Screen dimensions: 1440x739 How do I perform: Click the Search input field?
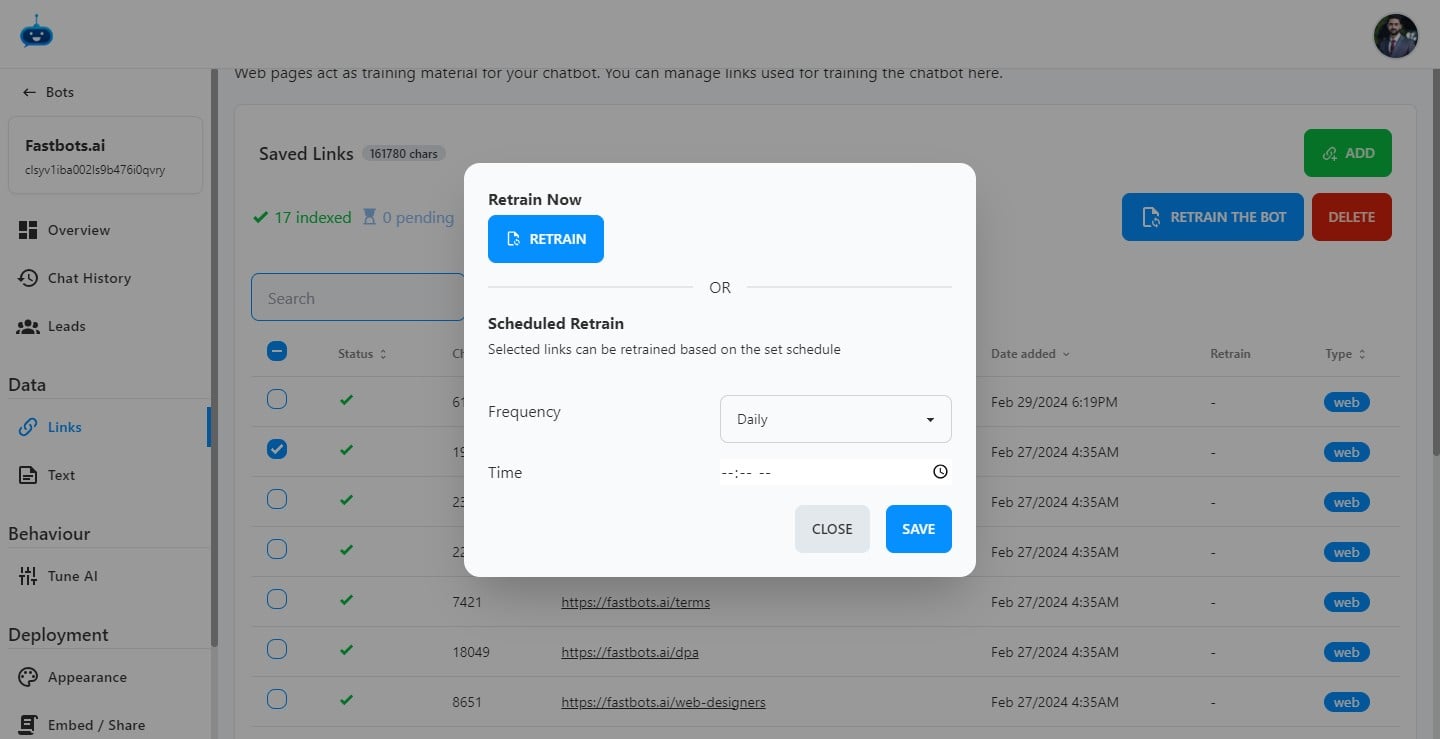(360, 297)
